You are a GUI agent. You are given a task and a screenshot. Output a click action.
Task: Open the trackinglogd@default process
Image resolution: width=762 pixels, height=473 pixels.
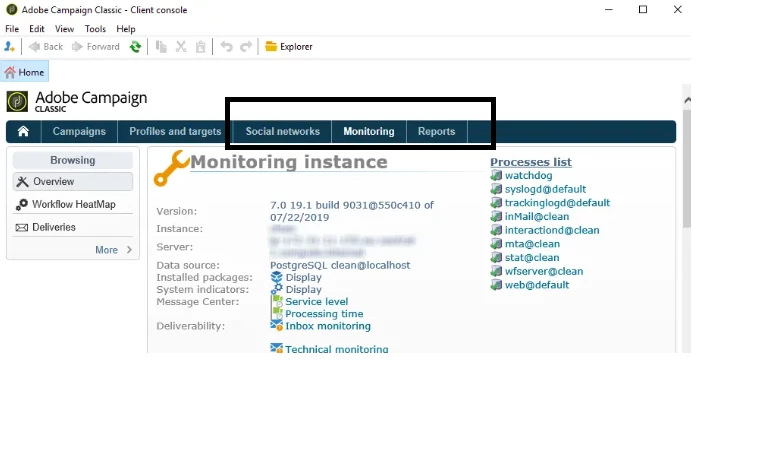click(557, 203)
